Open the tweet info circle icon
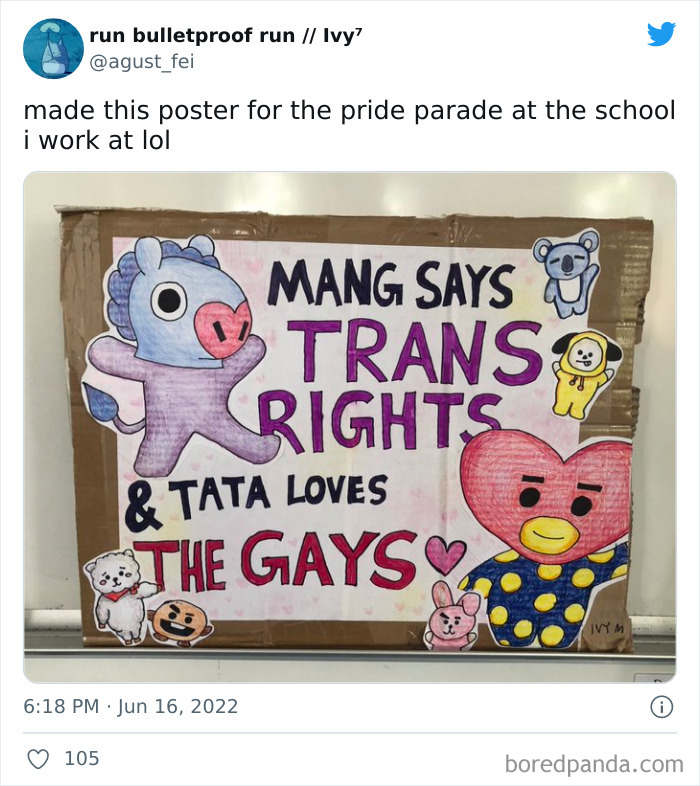Image resolution: width=700 pixels, height=786 pixels. pos(661,707)
